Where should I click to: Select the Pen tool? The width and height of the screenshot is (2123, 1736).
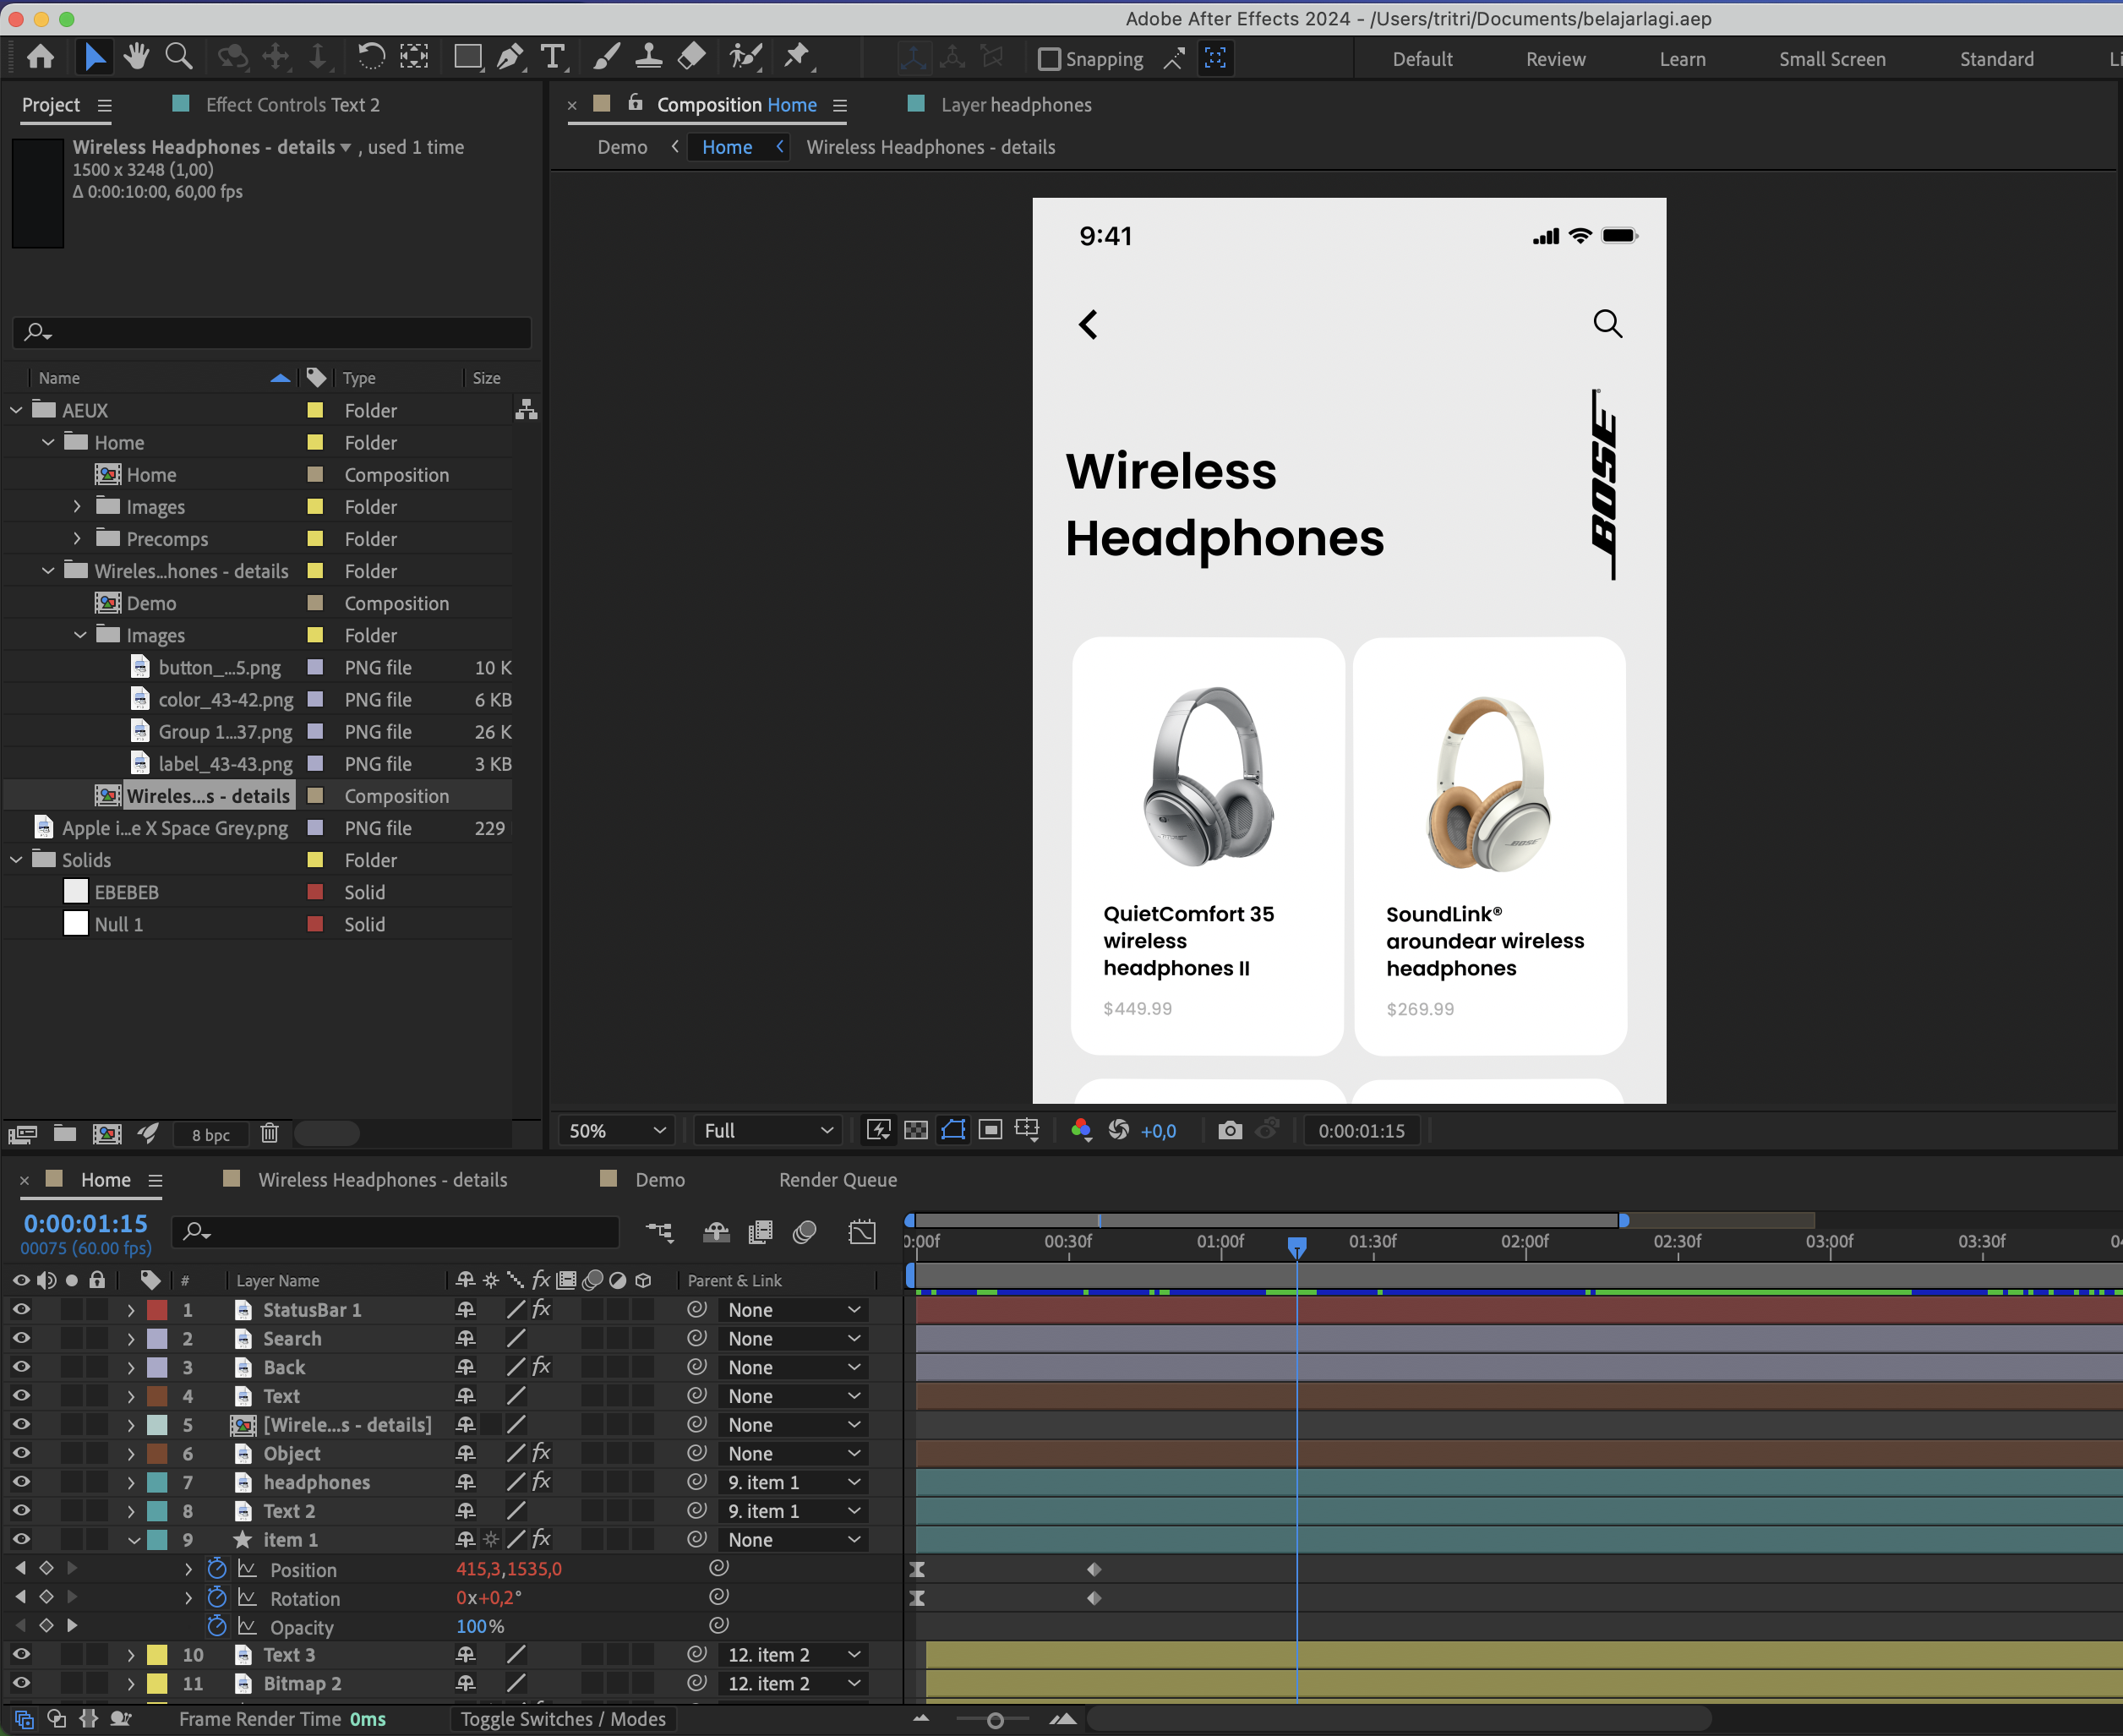coord(510,57)
